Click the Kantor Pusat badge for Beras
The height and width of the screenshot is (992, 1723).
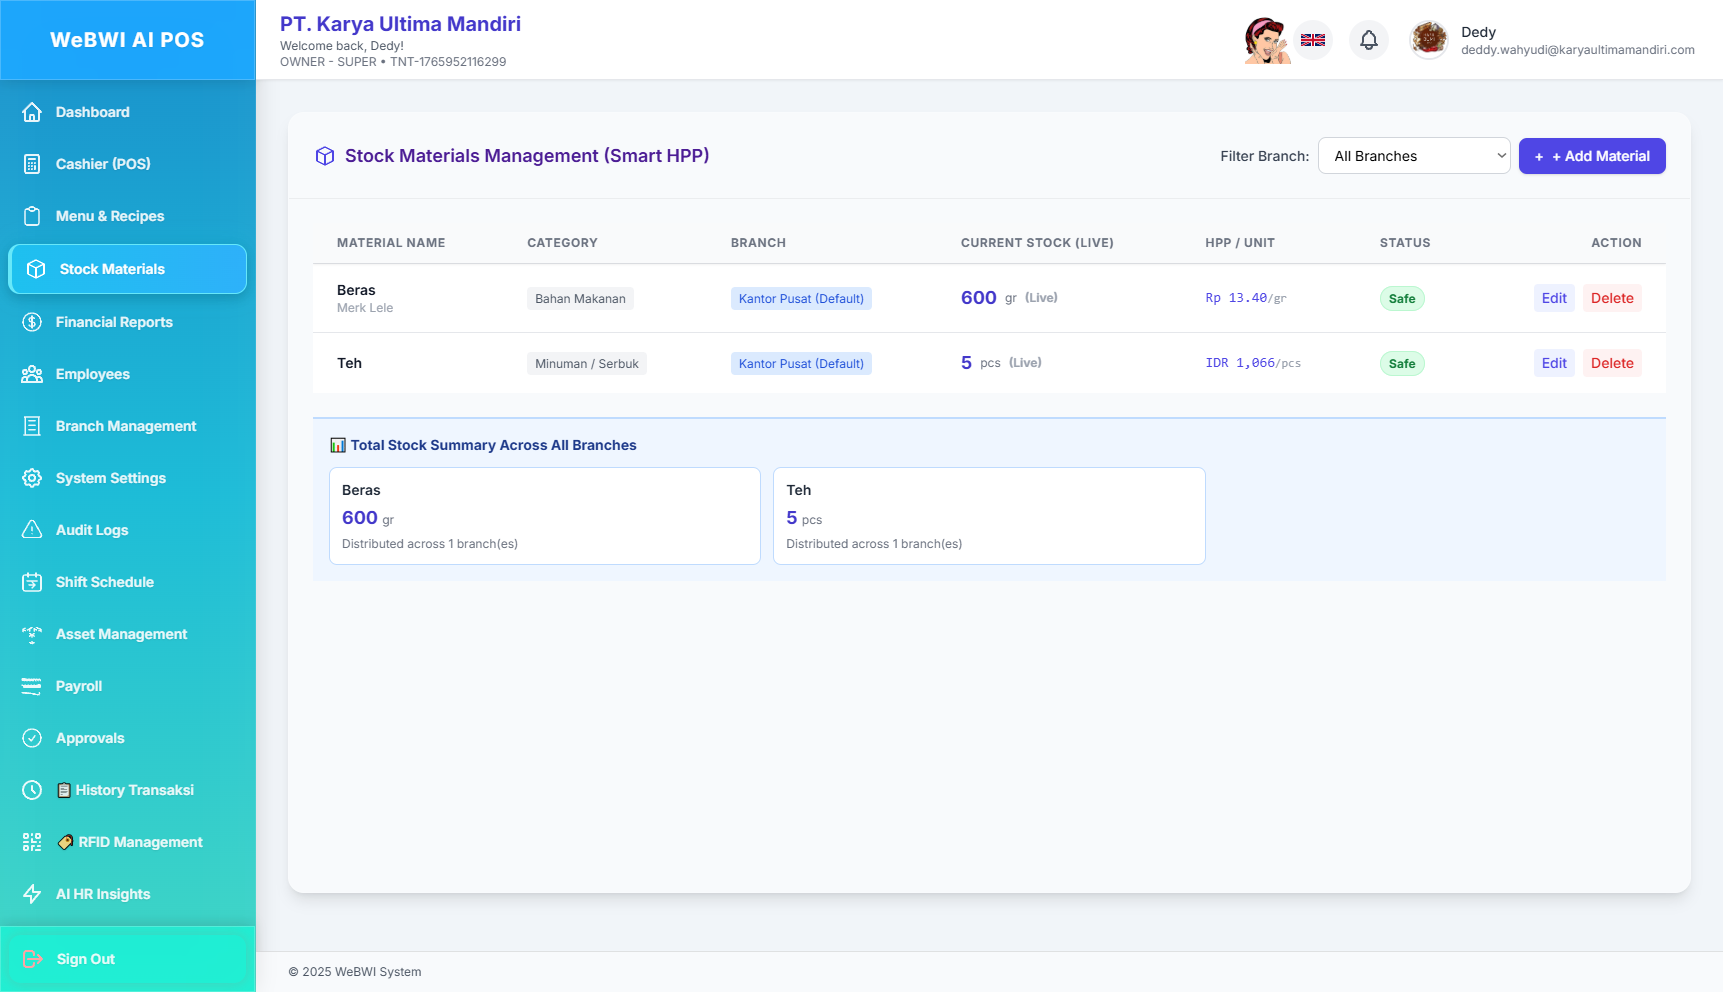[801, 299]
